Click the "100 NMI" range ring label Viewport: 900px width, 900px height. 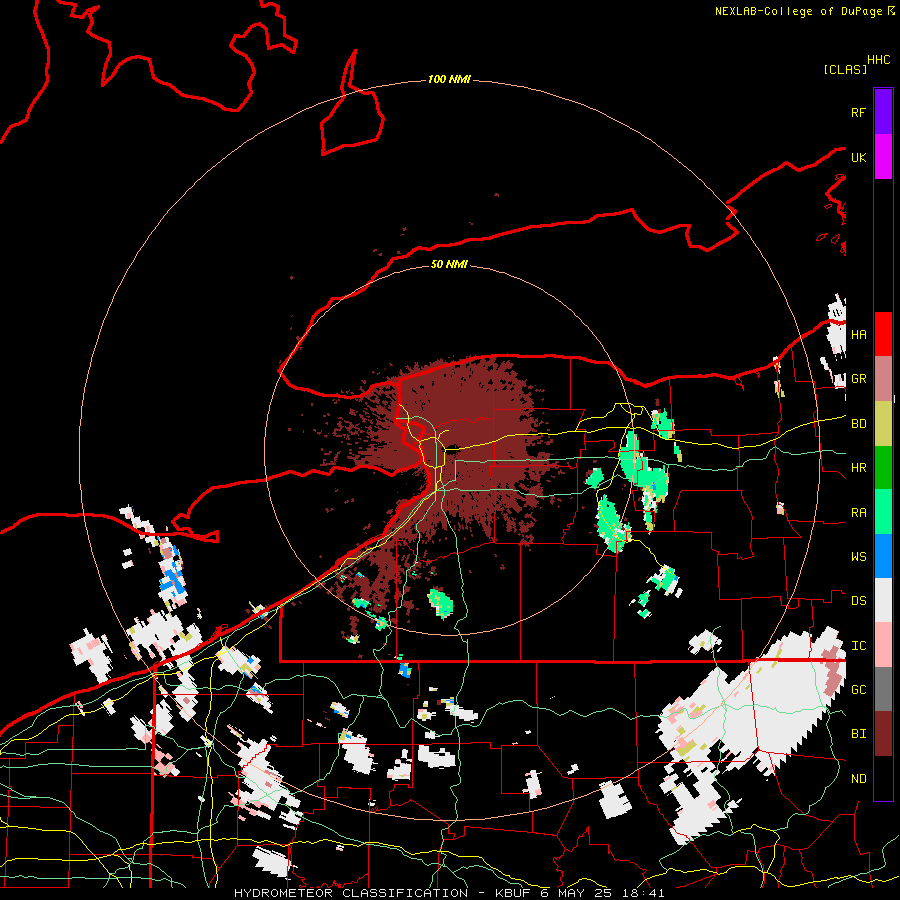click(x=449, y=79)
